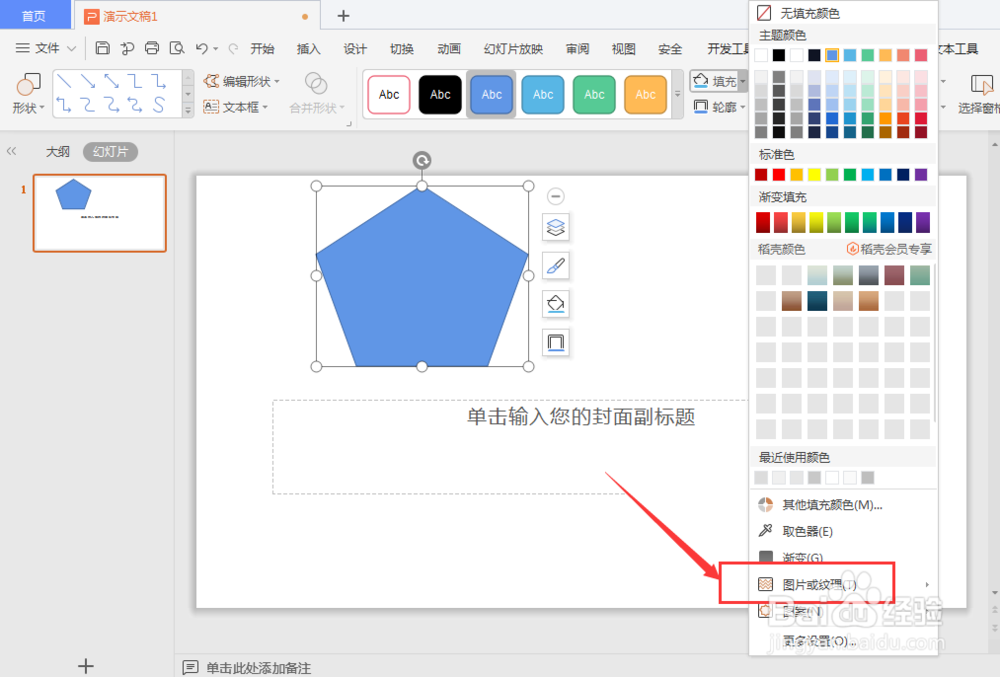Open the 设计 ribbon tab

(x=355, y=49)
